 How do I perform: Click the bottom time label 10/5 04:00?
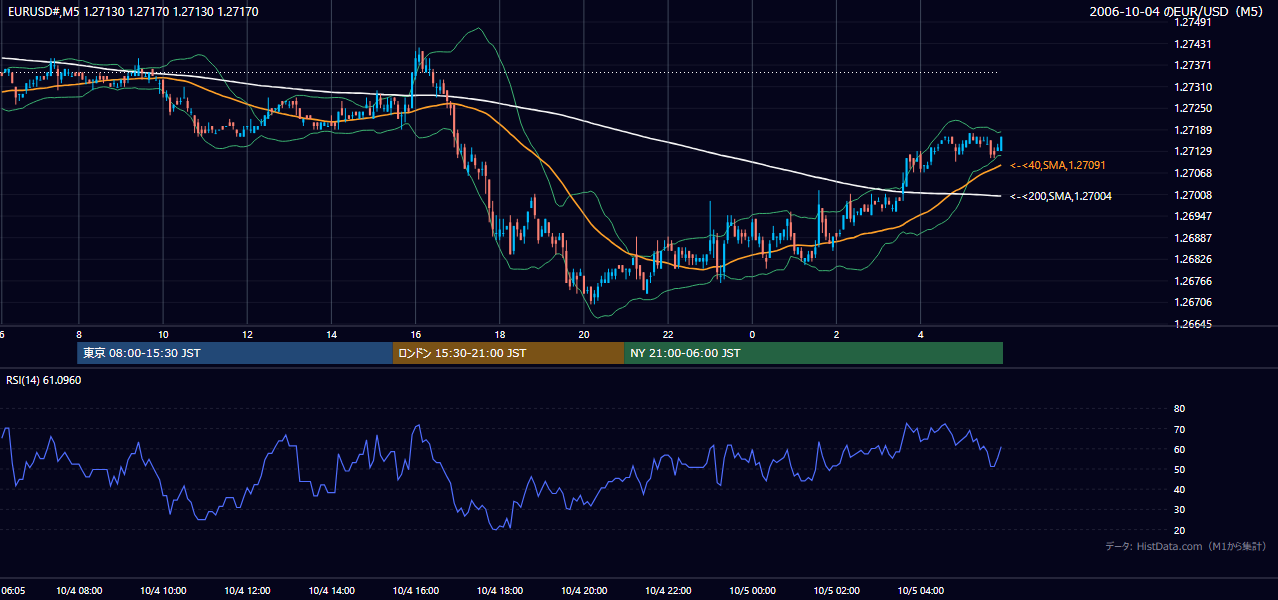(920, 591)
